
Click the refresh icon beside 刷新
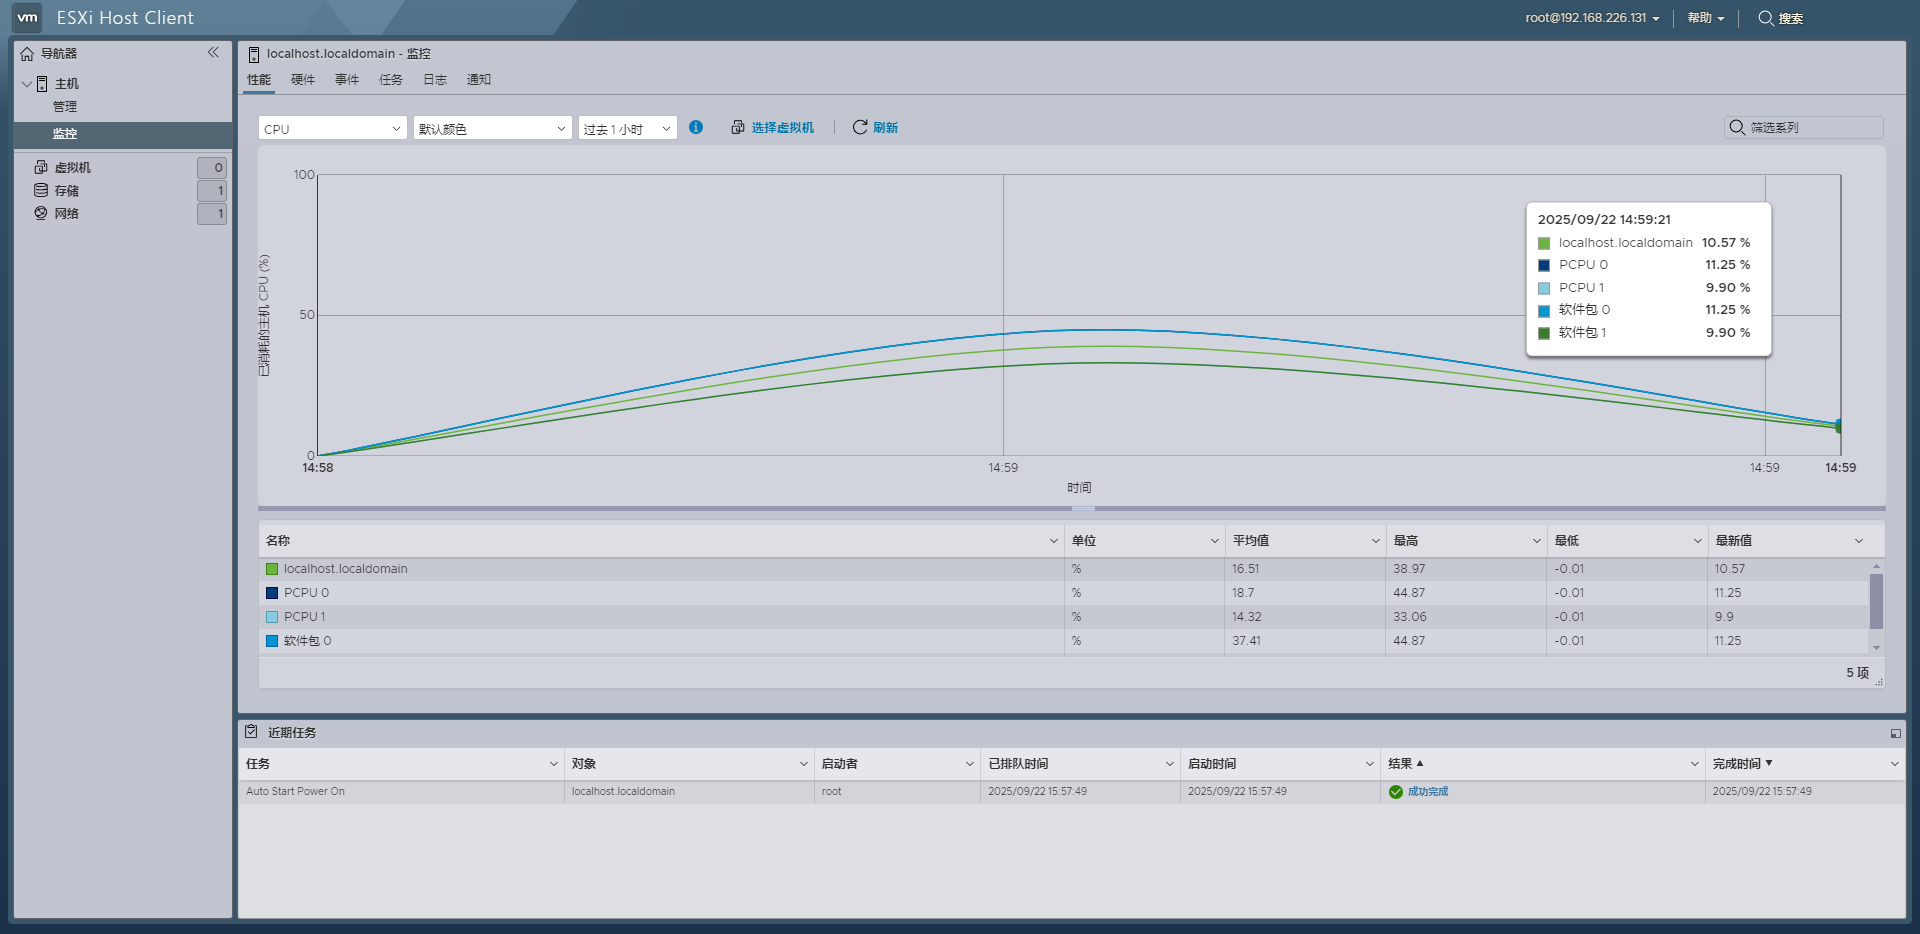pyautogui.click(x=859, y=127)
